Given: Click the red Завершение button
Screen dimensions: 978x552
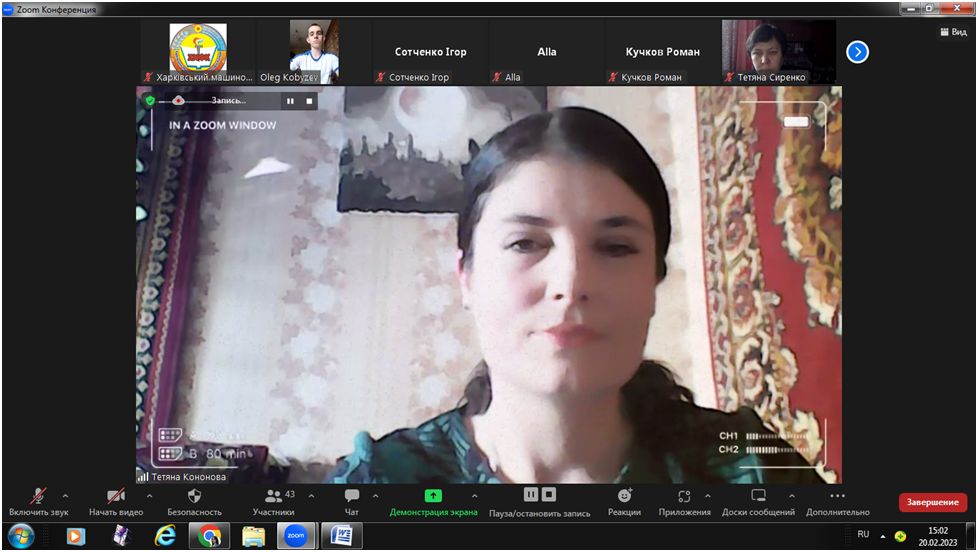Looking at the screenshot, I should point(932,502).
